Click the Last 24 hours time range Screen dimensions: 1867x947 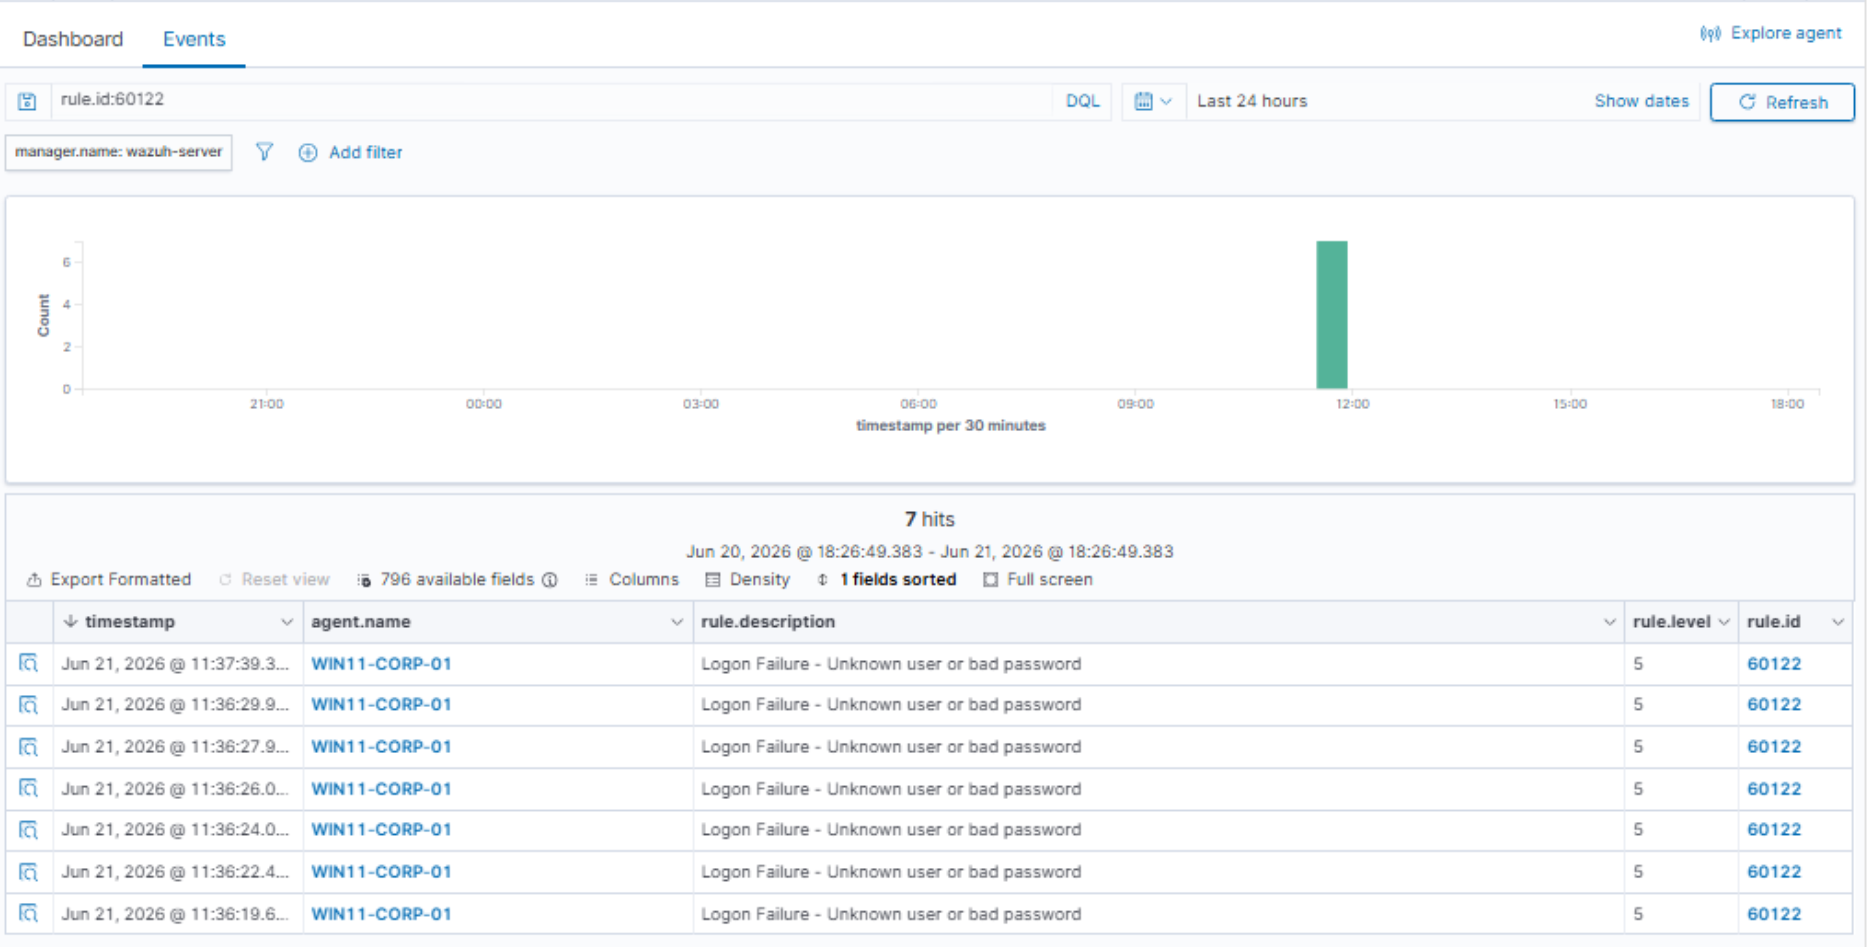tap(1252, 101)
